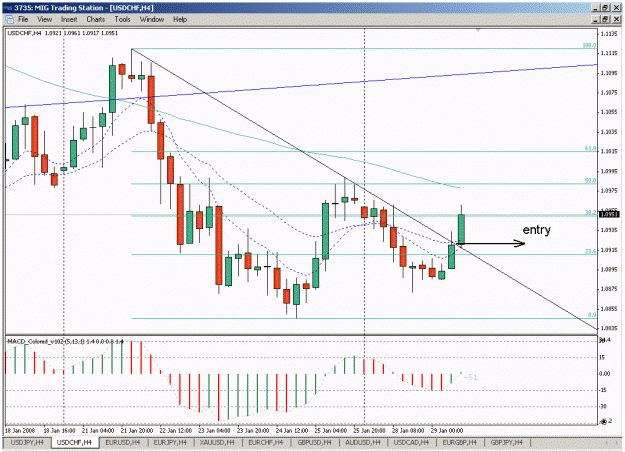625x452 pixels.
Task: Click the 61.8 Fibonacci level label
Action: coord(590,149)
